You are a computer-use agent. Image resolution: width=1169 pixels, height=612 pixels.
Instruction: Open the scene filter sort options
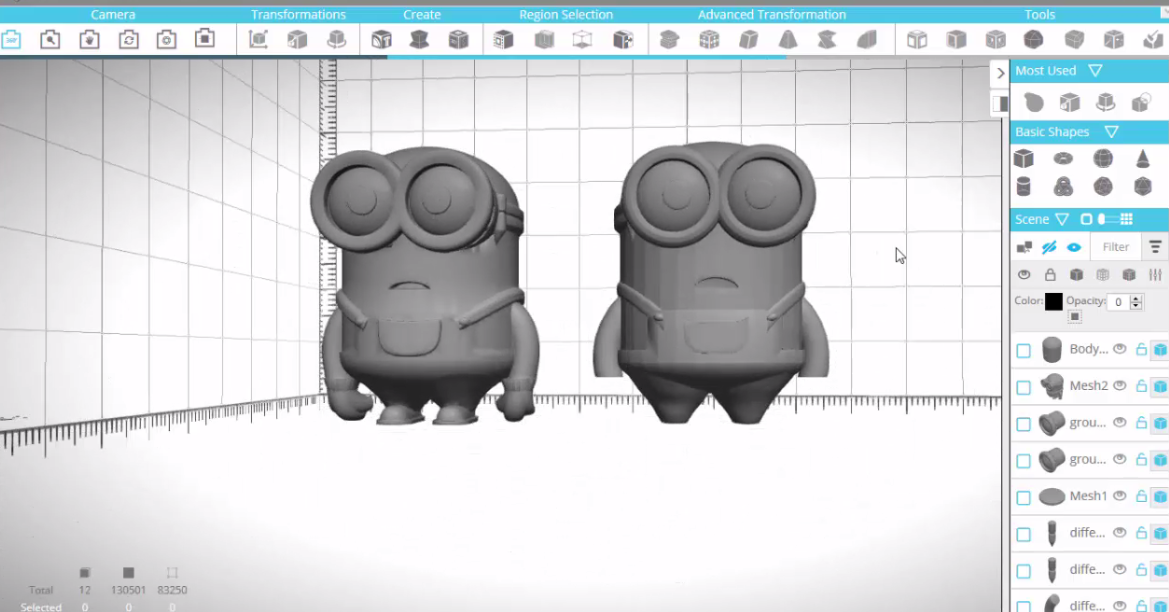[x=1155, y=247]
